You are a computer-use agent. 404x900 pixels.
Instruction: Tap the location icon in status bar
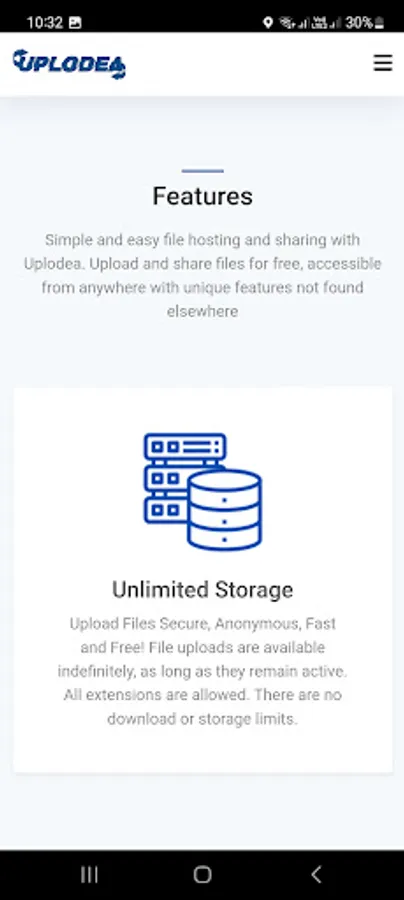click(267, 22)
